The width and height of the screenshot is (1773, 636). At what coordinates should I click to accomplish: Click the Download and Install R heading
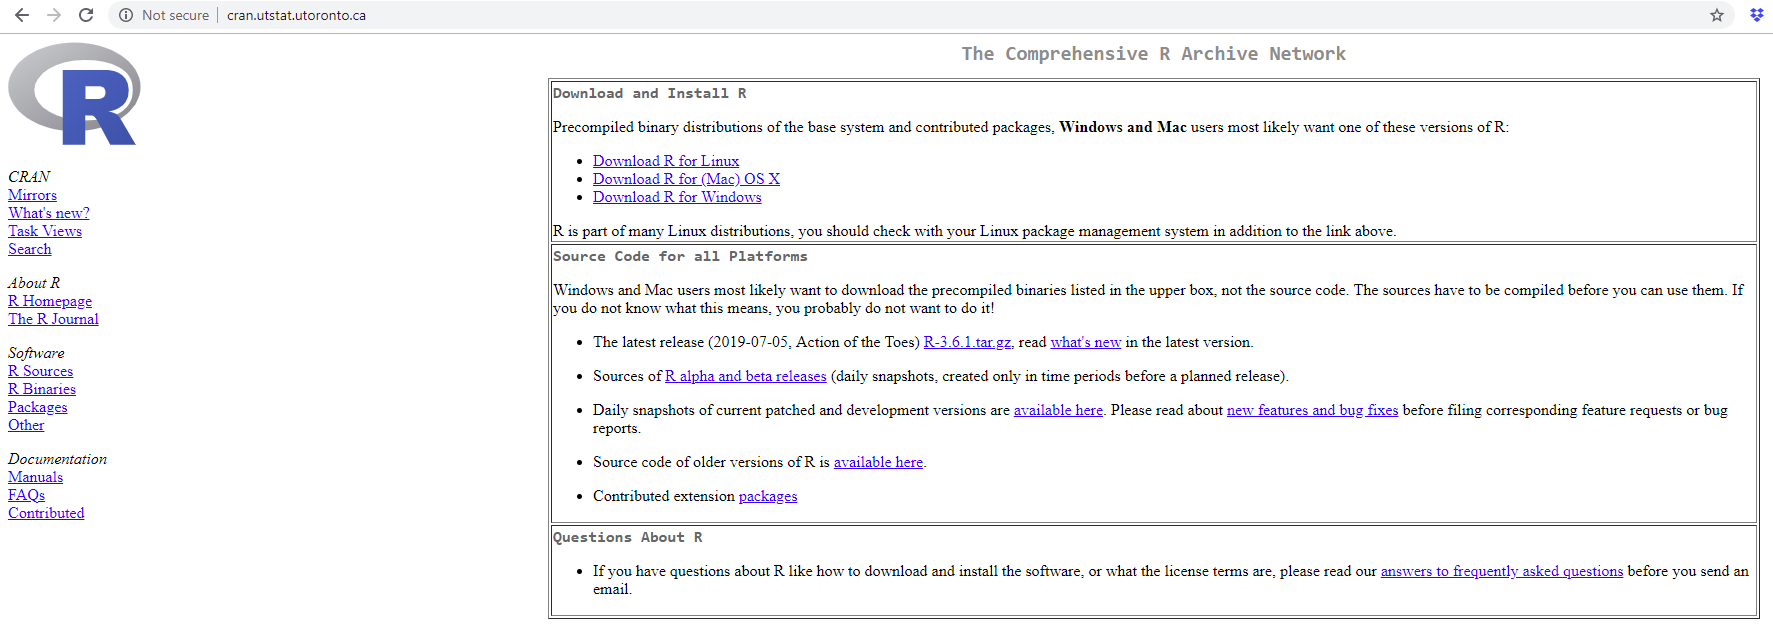pyautogui.click(x=650, y=93)
